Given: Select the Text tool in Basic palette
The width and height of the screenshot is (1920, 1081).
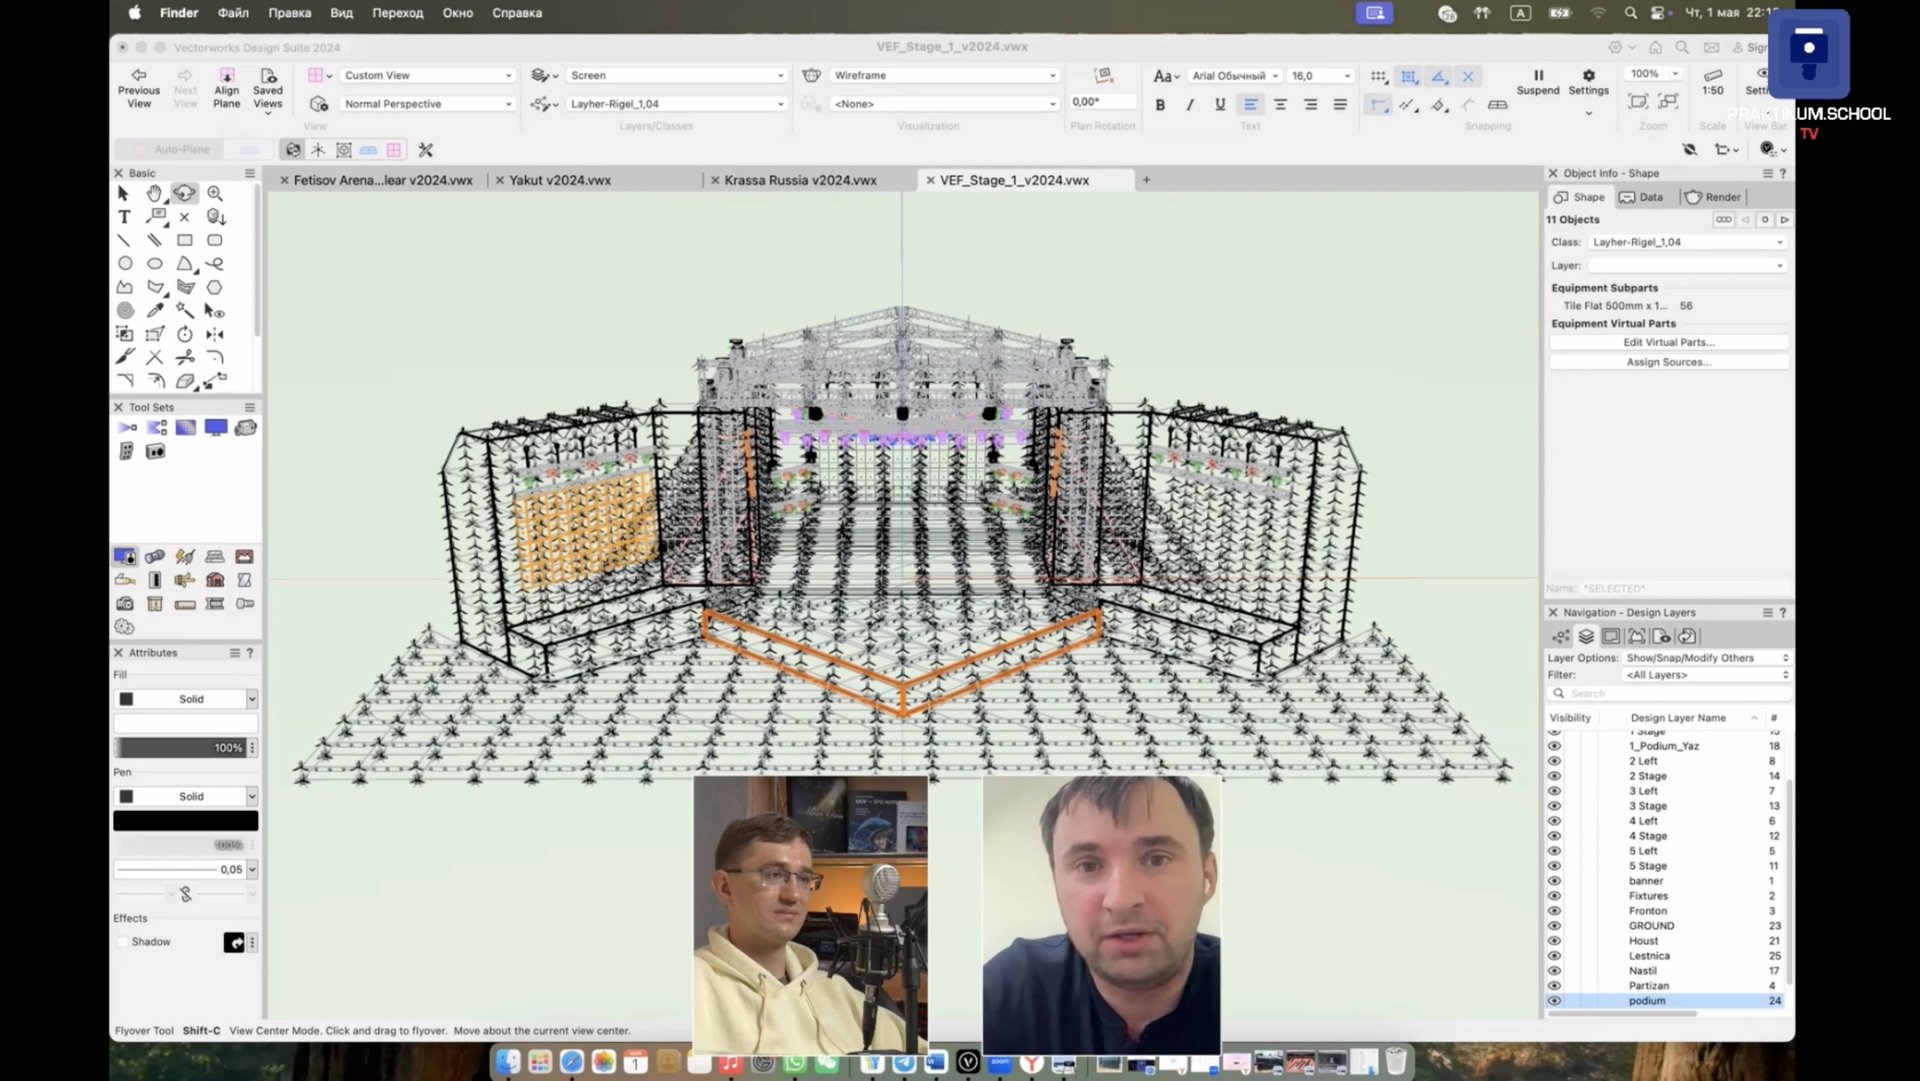Looking at the screenshot, I should (124, 217).
